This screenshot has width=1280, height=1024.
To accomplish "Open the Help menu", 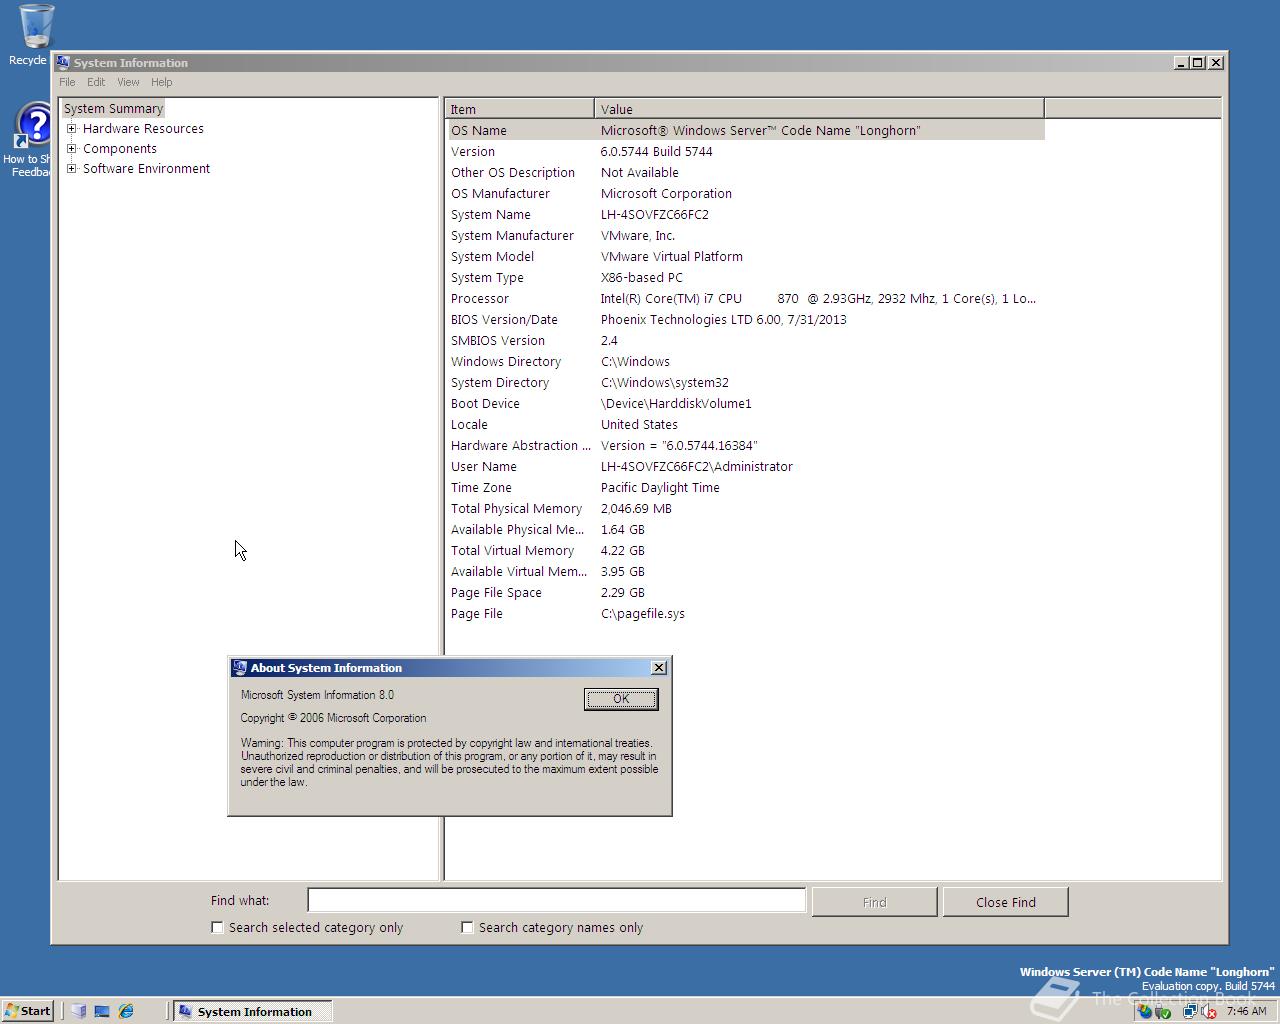I will (161, 82).
